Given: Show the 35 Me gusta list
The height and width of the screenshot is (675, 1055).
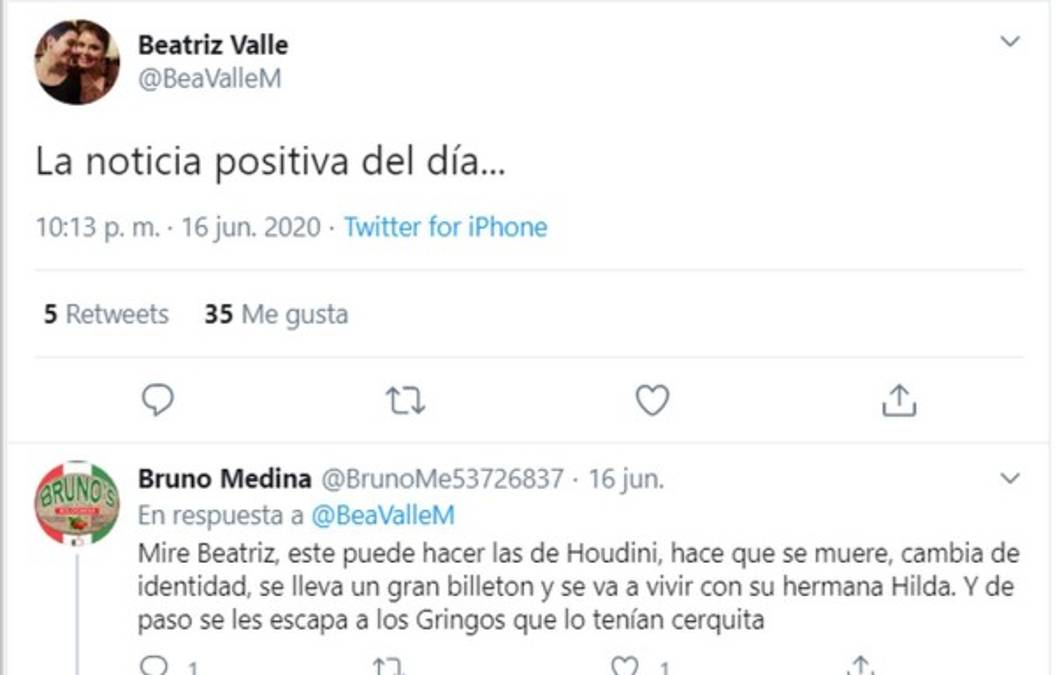Looking at the screenshot, I should click(x=276, y=315).
